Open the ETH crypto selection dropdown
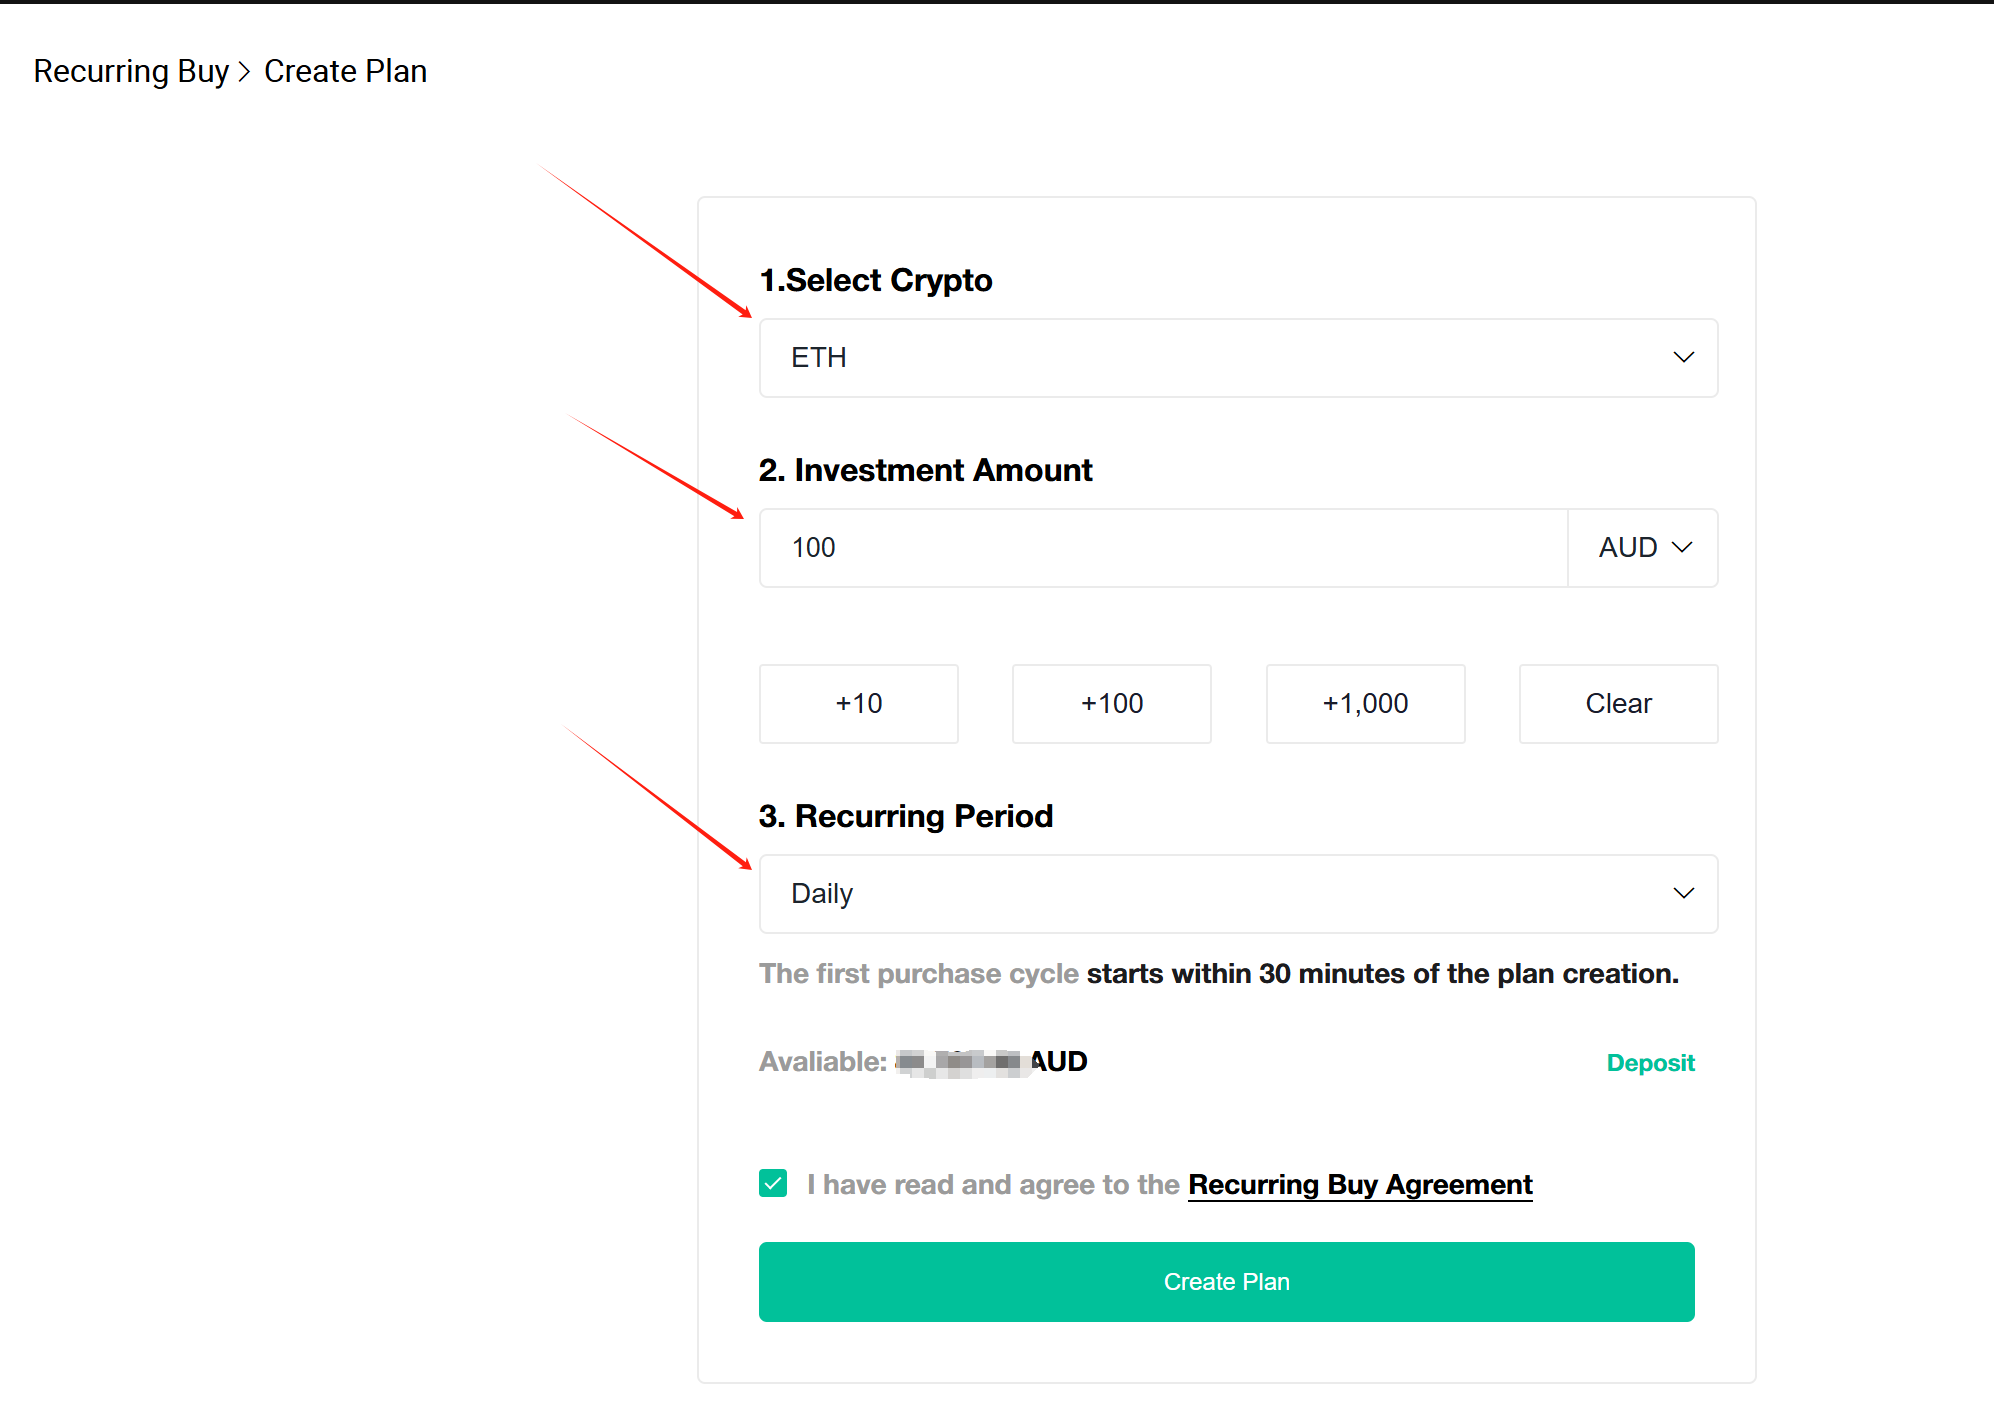The width and height of the screenshot is (1994, 1420). pyautogui.click(x=1237, y=358)
